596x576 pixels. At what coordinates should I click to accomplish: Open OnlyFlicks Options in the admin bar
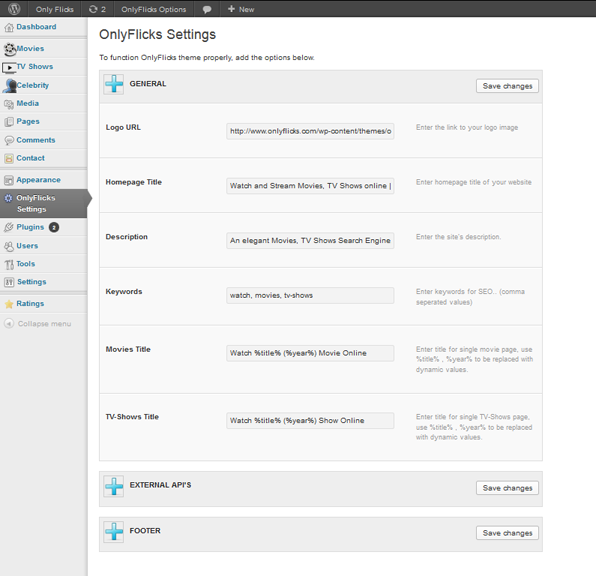[154, 10]
